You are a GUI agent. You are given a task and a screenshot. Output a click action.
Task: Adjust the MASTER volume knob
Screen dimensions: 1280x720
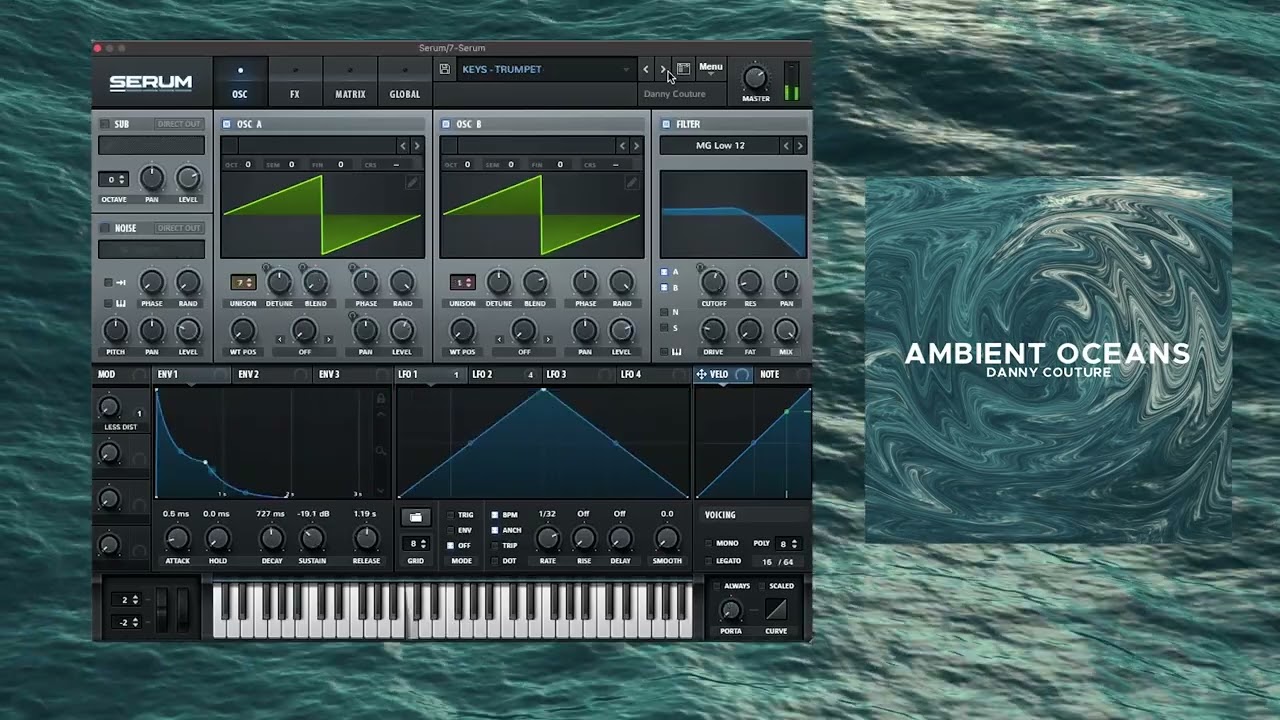[x=755, y=77]
